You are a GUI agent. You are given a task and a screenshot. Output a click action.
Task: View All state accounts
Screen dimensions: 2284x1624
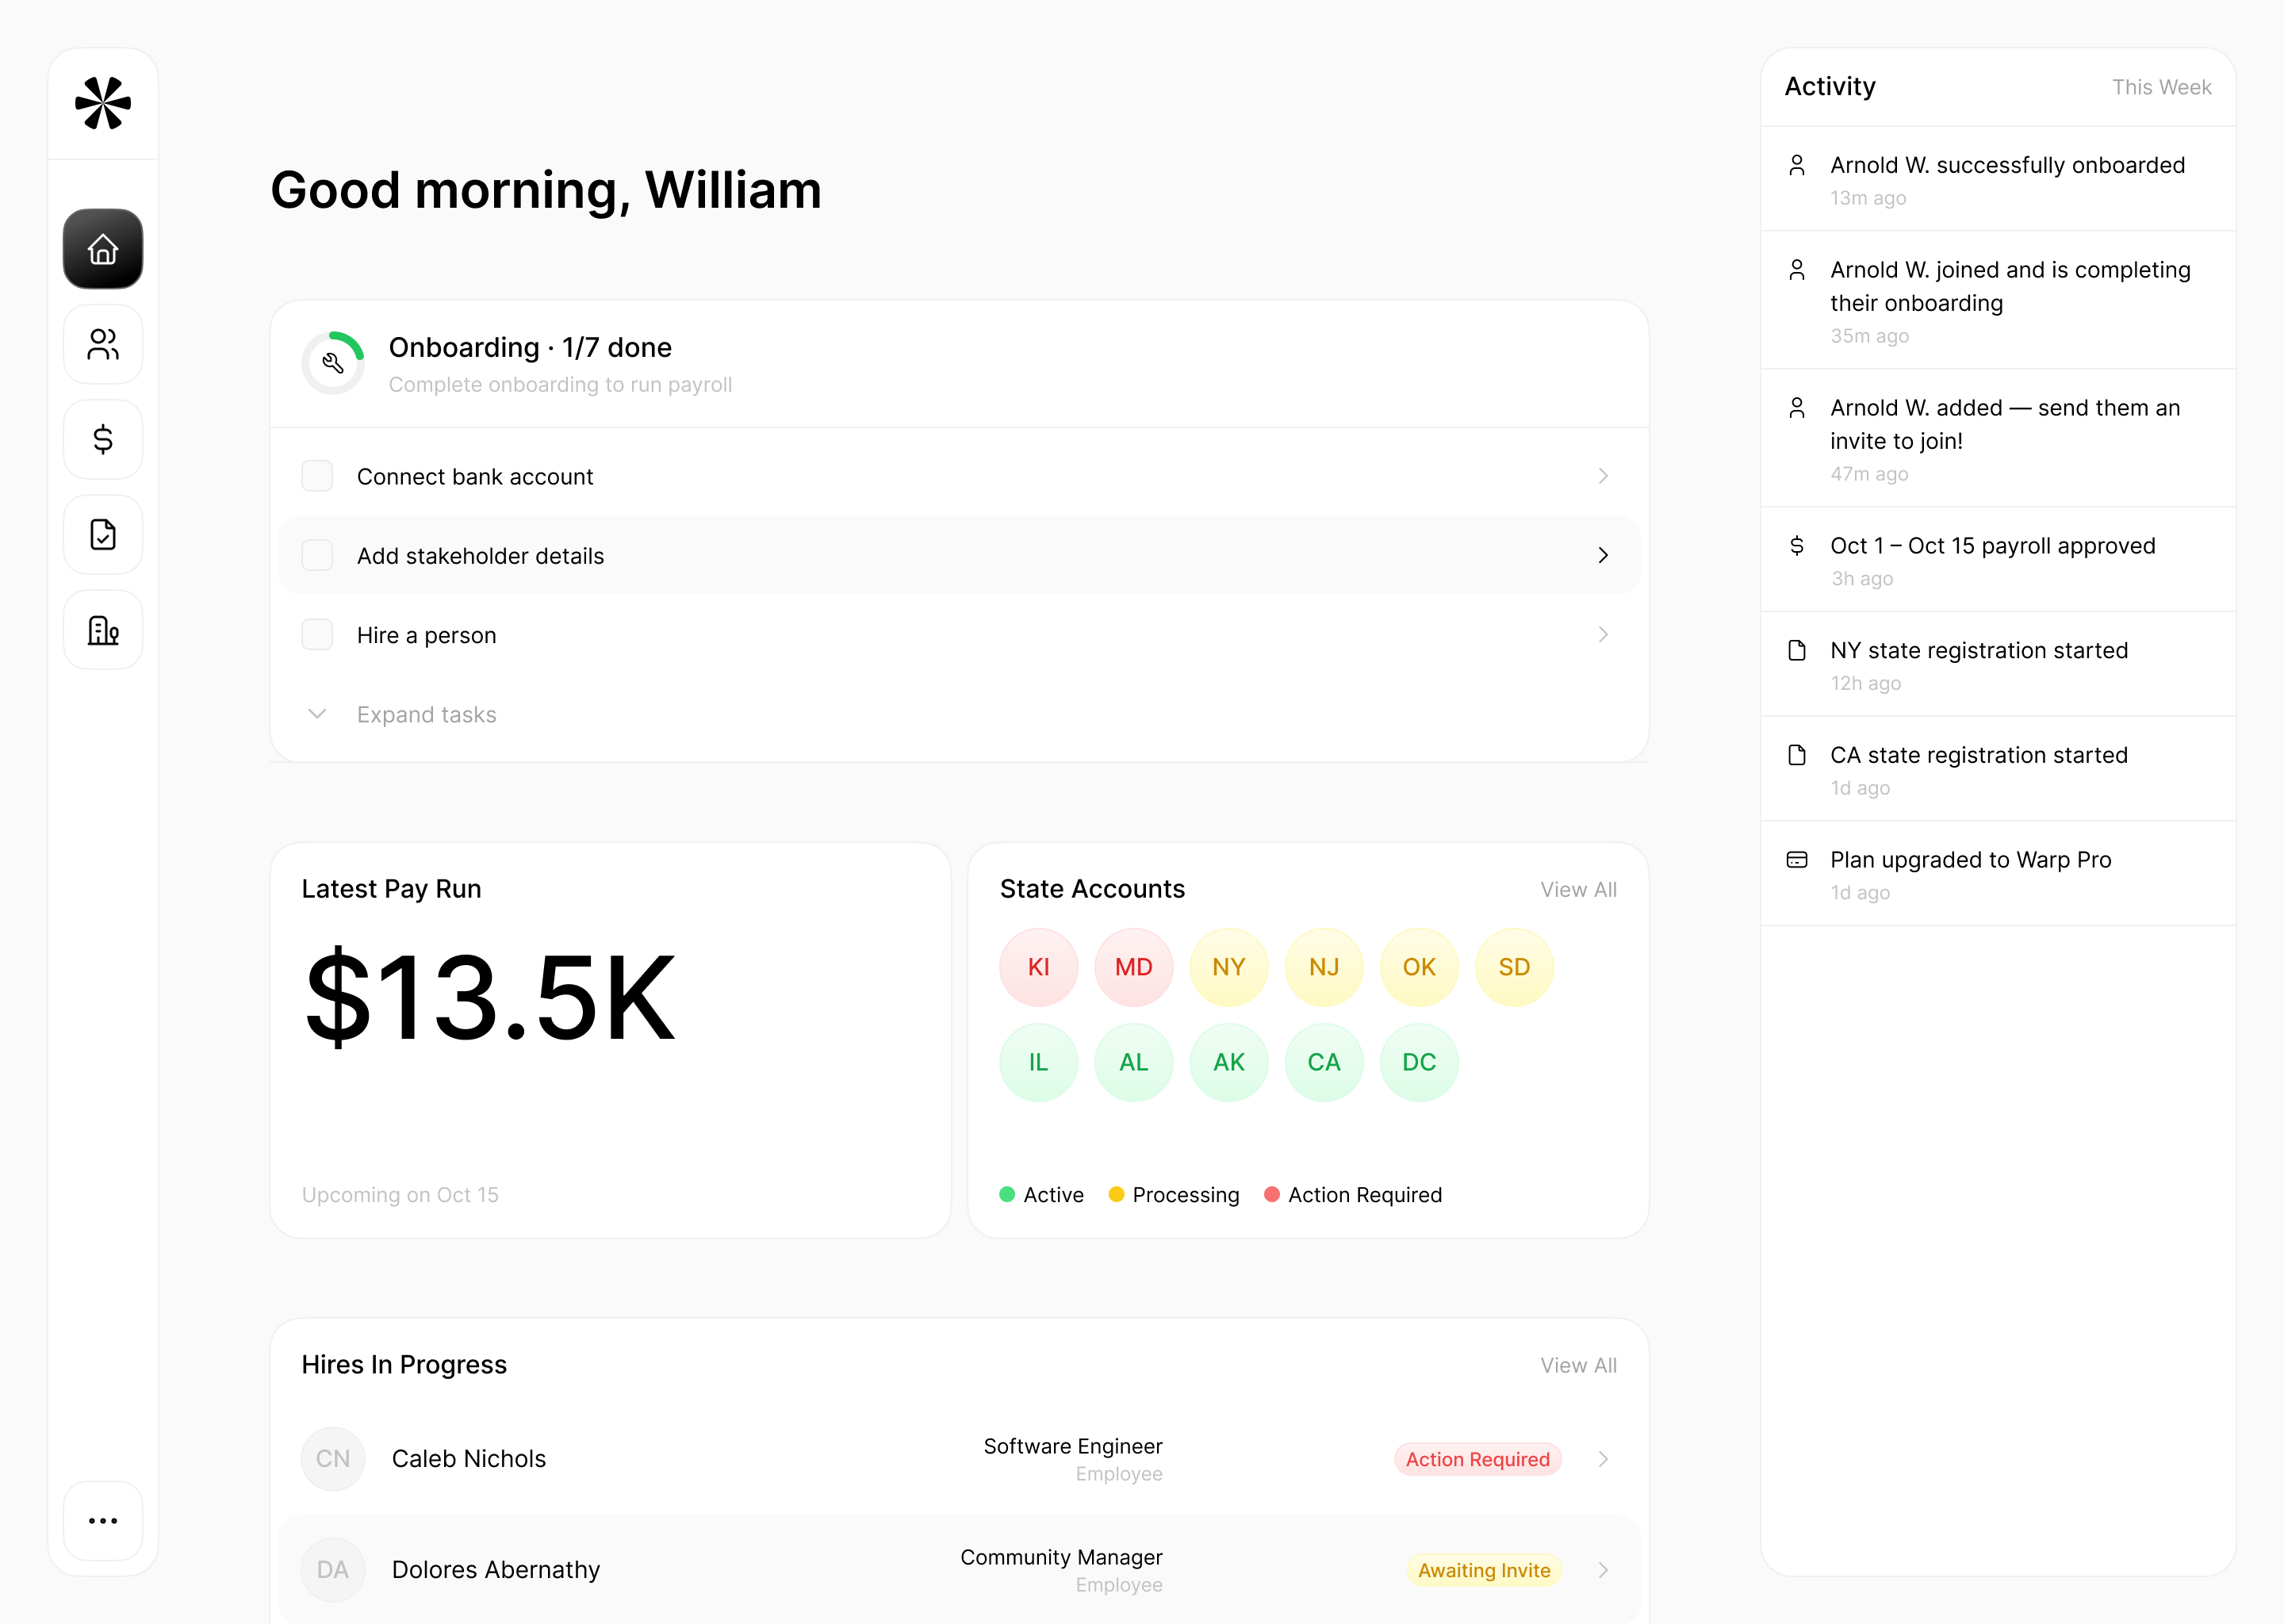coord(1577,889)
